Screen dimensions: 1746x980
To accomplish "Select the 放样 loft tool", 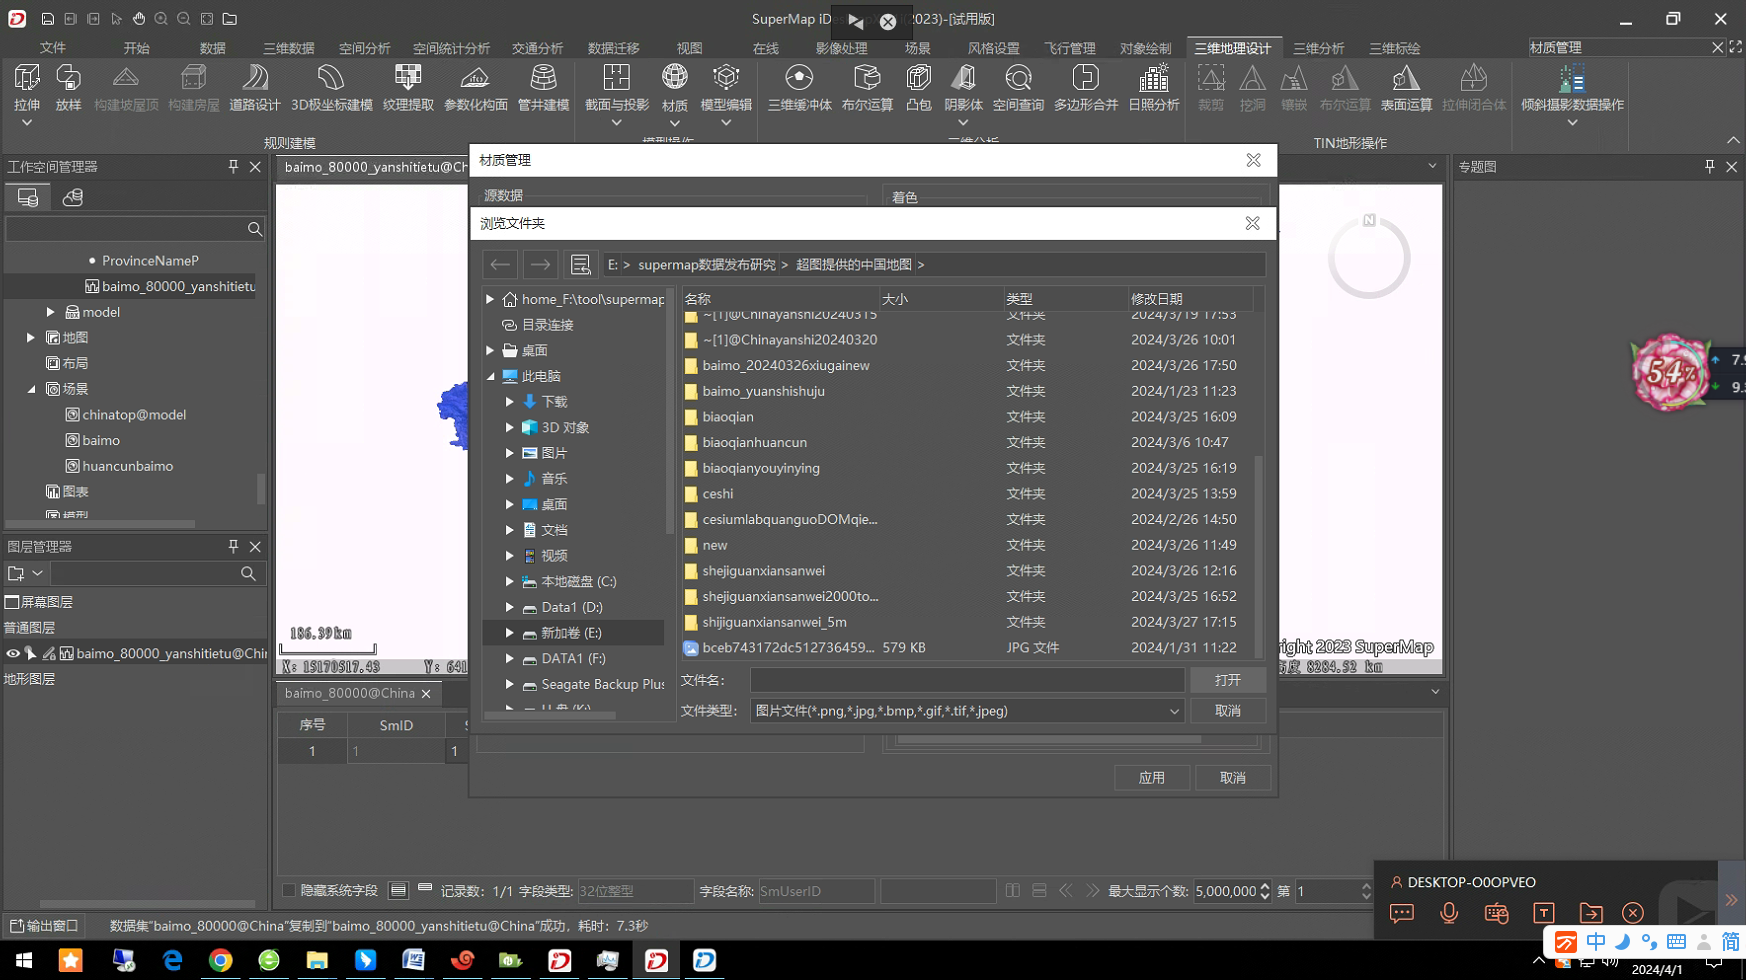I will (x=68, y=86).
